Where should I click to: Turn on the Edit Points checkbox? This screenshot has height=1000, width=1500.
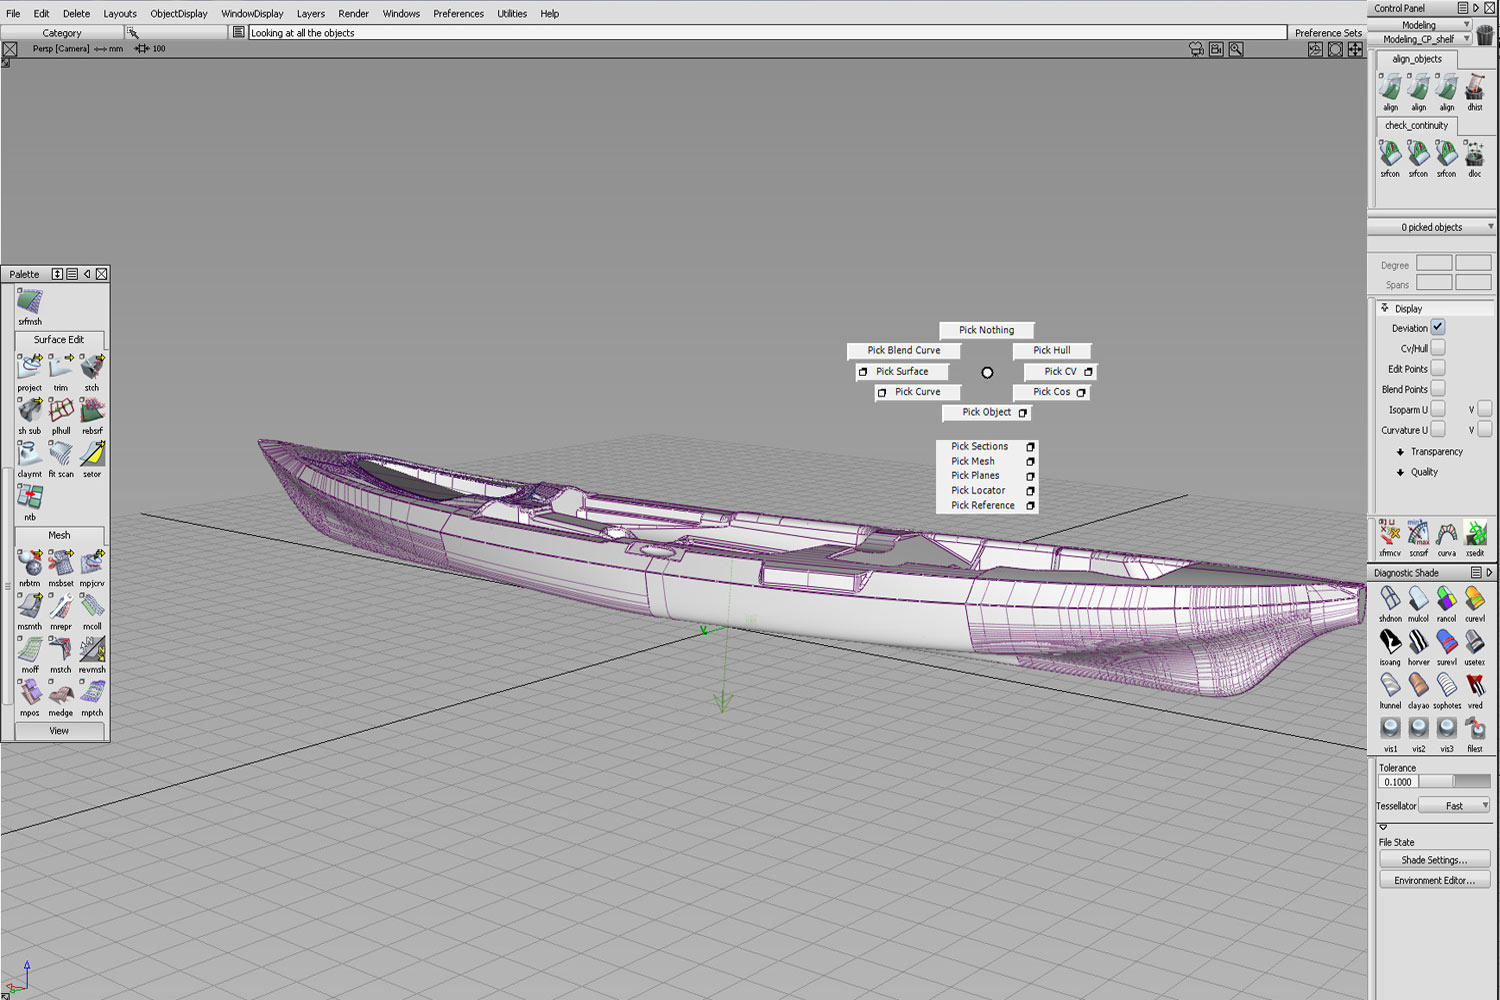(x=1437, y=368)
